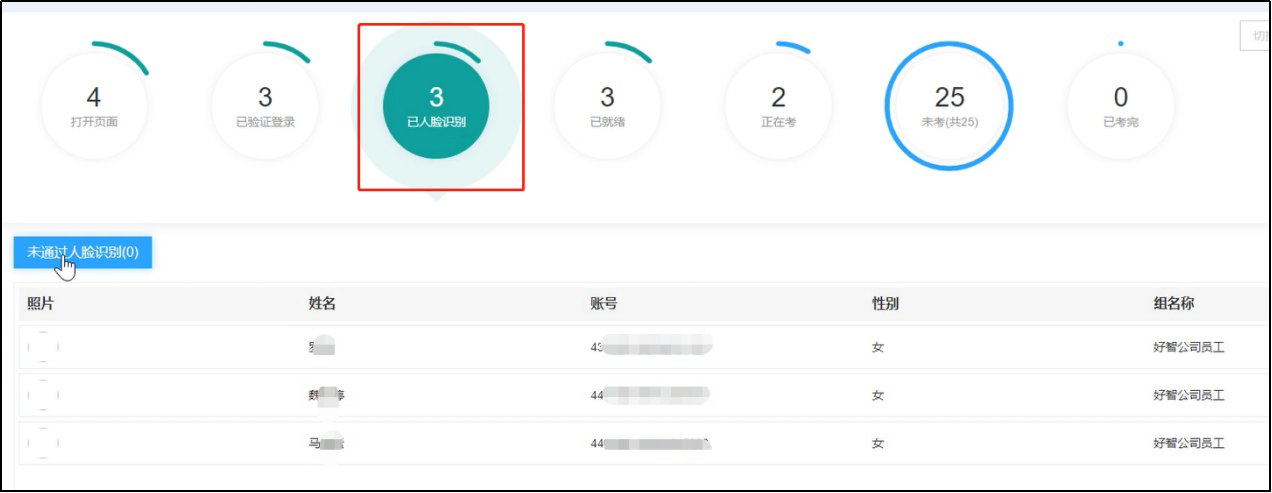Screen dimensions: 1272x493
Task: Click the 照片 column header
Action: coord(40,303)
